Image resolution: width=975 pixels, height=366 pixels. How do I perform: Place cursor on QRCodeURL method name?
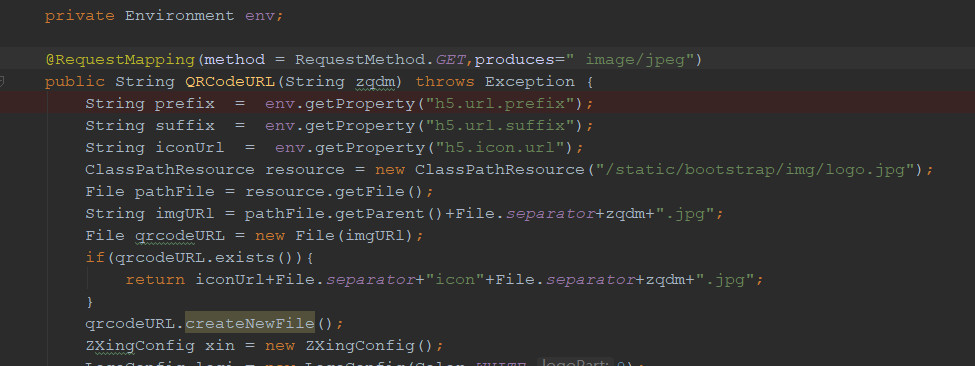pyautogui.click(x=229, y=81)
